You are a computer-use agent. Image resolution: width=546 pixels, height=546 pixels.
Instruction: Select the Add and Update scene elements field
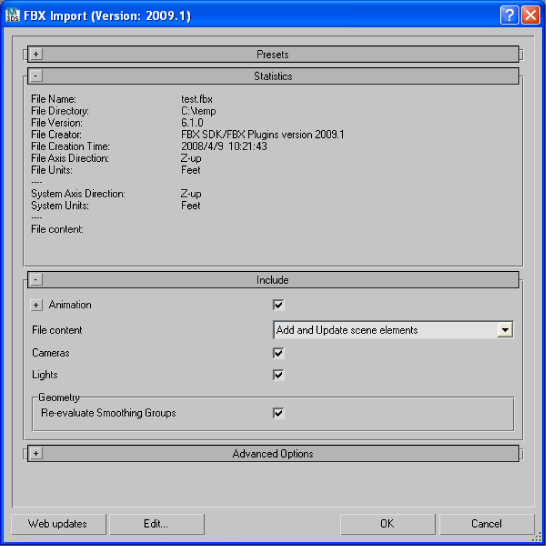pyautogui.click(x=393, y=330)
